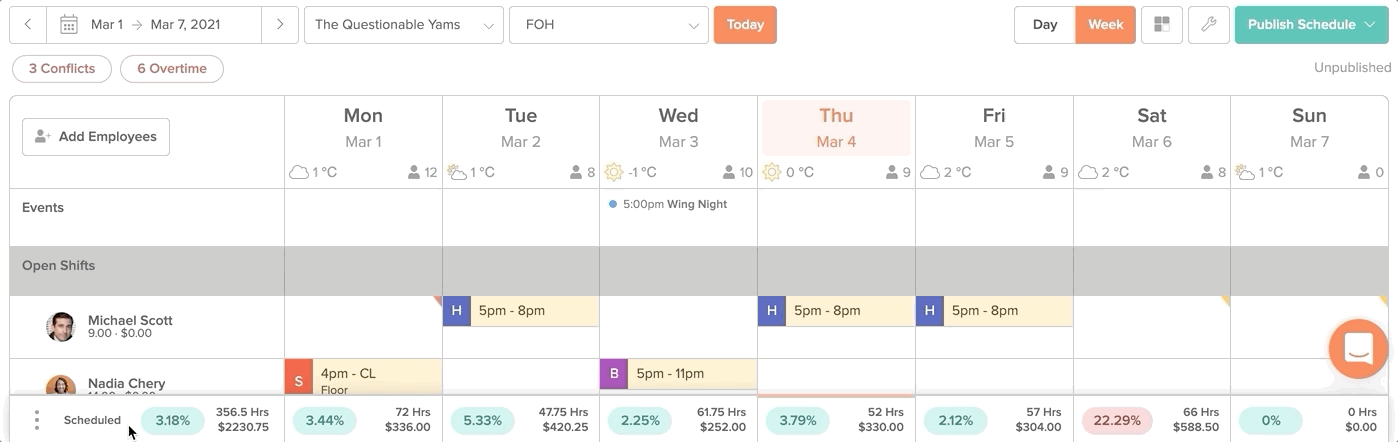Image resolution: width=1398 pixels, height=442 pixels.
Task: Open the chat support bubble
Action: (x=1358, y=349)
